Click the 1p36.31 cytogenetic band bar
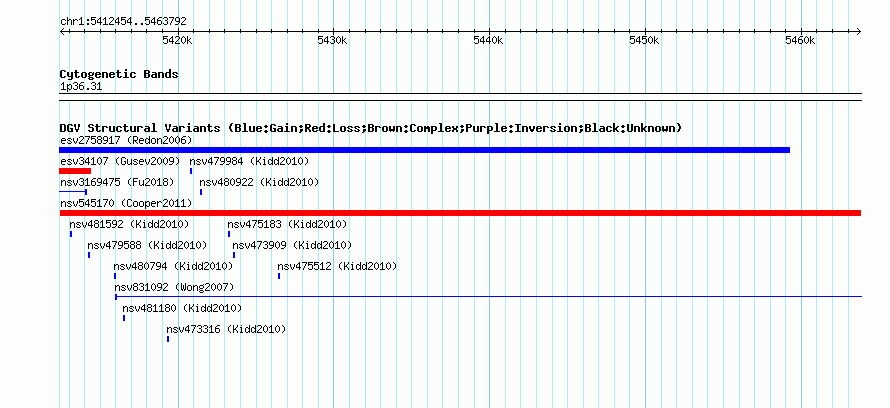Viewport: 890px width, 408px height. 460,97
